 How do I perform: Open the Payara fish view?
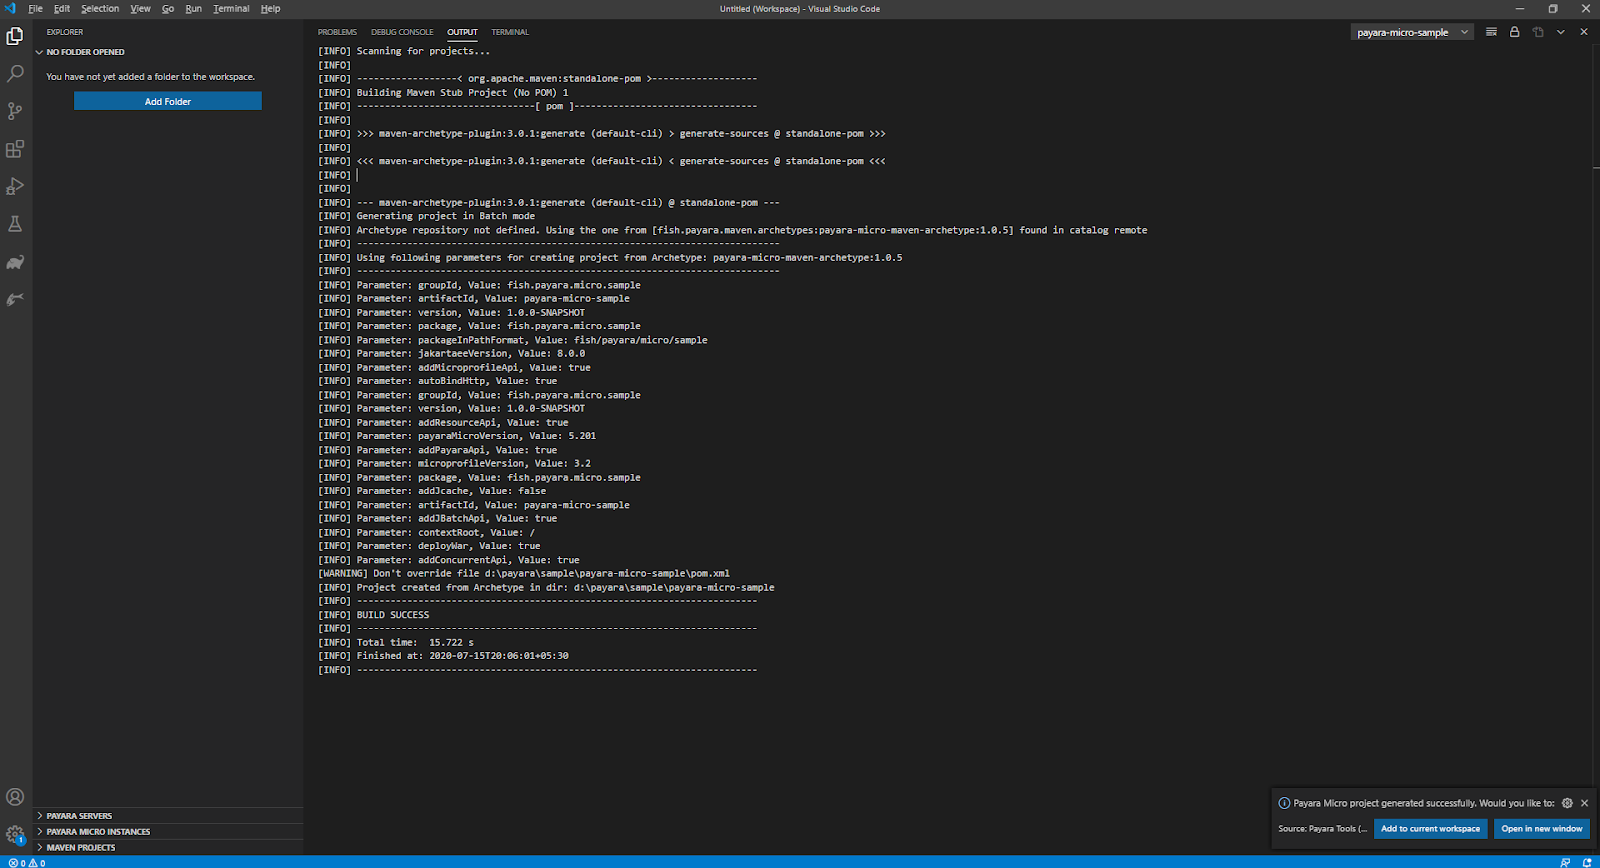click(15, 299)
